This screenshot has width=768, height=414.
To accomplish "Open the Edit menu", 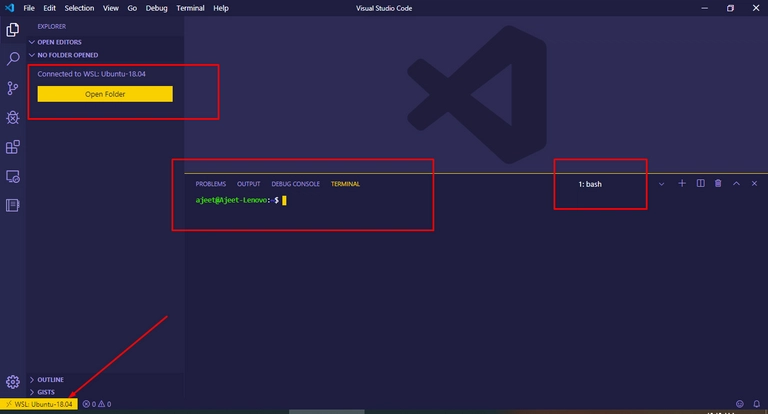I will (49, 8).
